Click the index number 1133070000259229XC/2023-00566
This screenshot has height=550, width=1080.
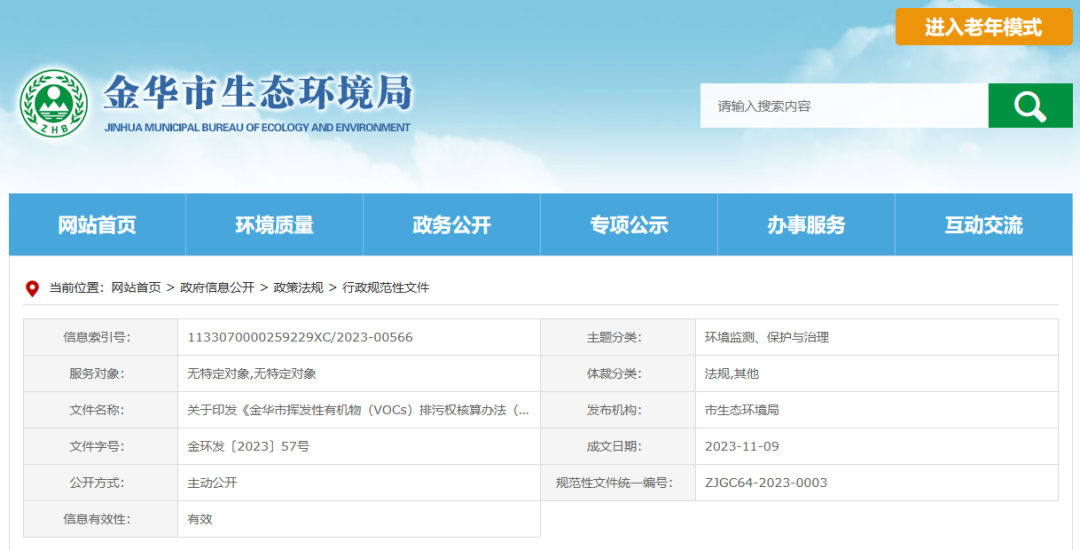click(300, 338)
